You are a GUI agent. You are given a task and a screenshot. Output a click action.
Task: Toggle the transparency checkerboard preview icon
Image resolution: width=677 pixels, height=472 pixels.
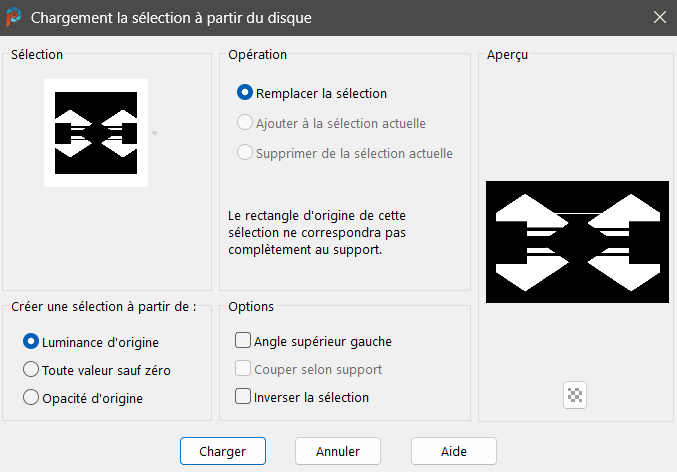coord(575,395)
